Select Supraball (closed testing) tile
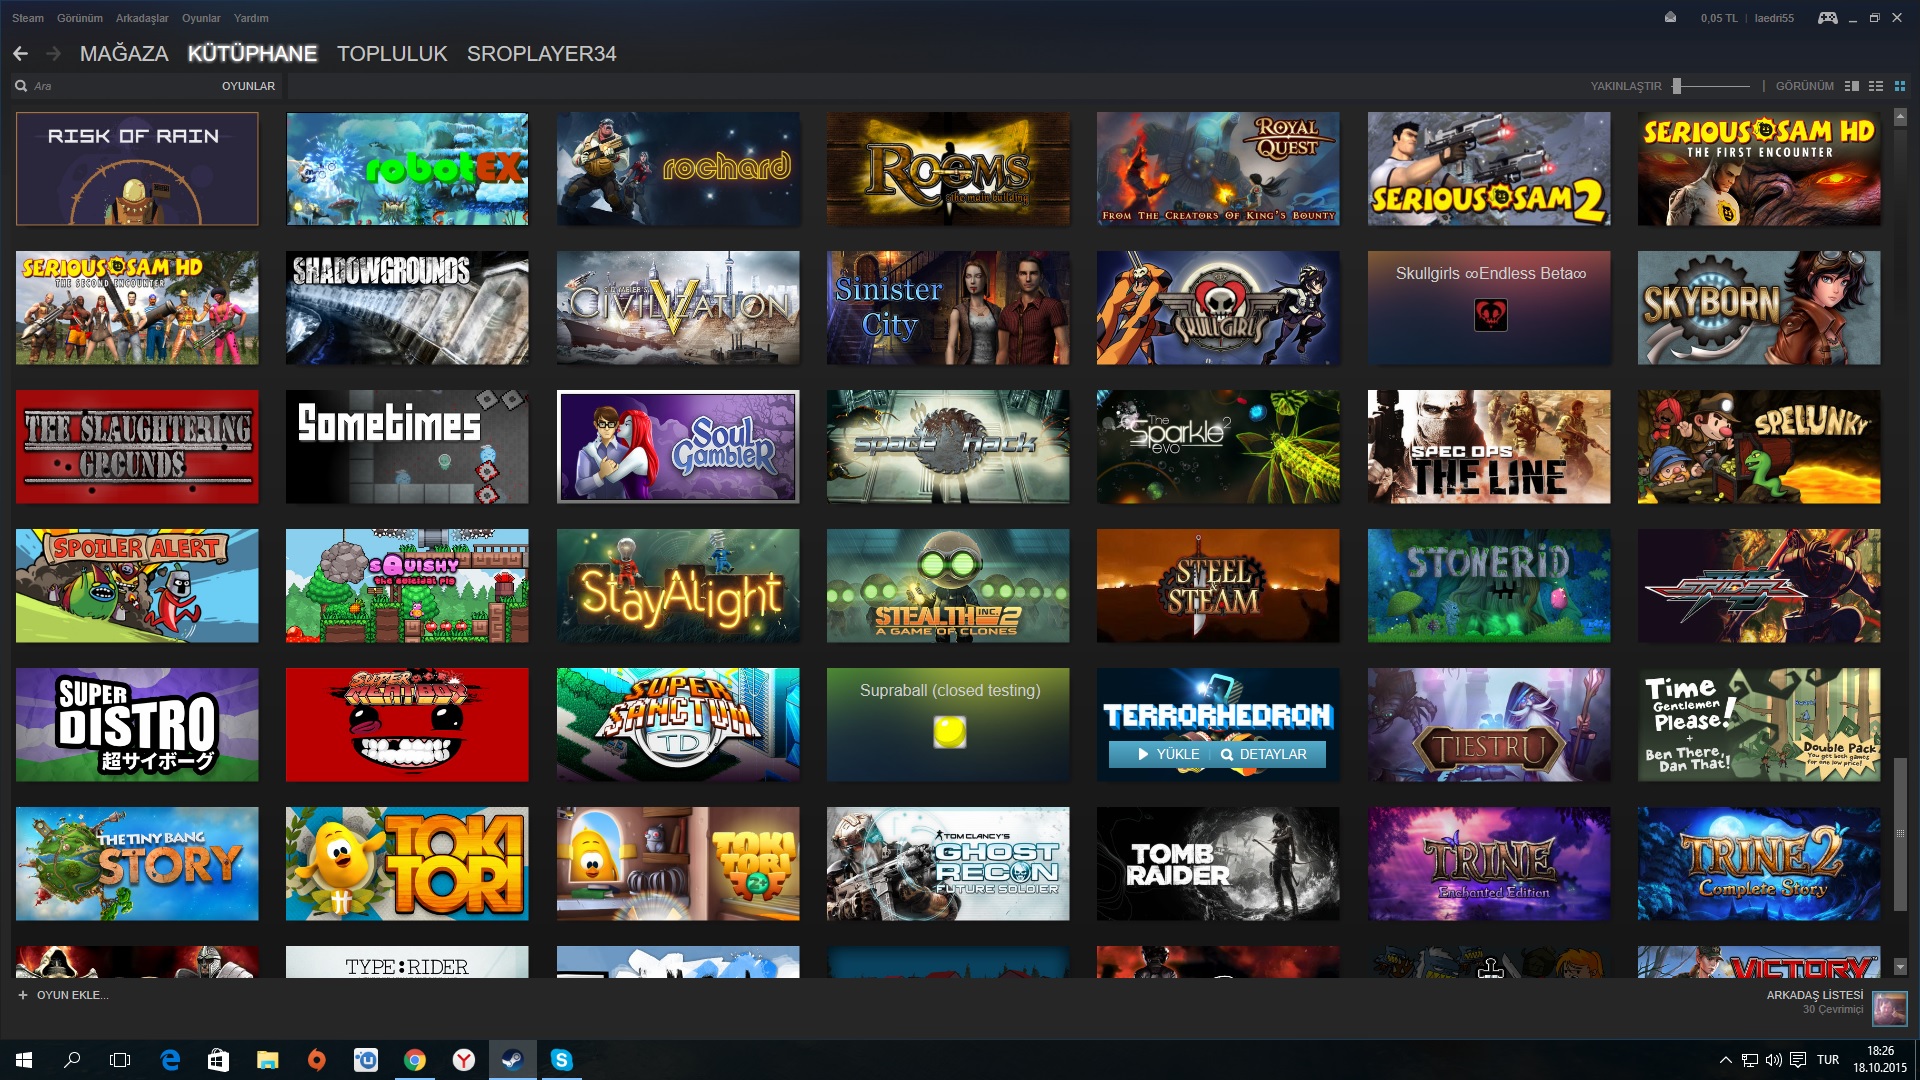This screenshot has width=1920, height=1080. pyautogui.click(x=948, y=725)
